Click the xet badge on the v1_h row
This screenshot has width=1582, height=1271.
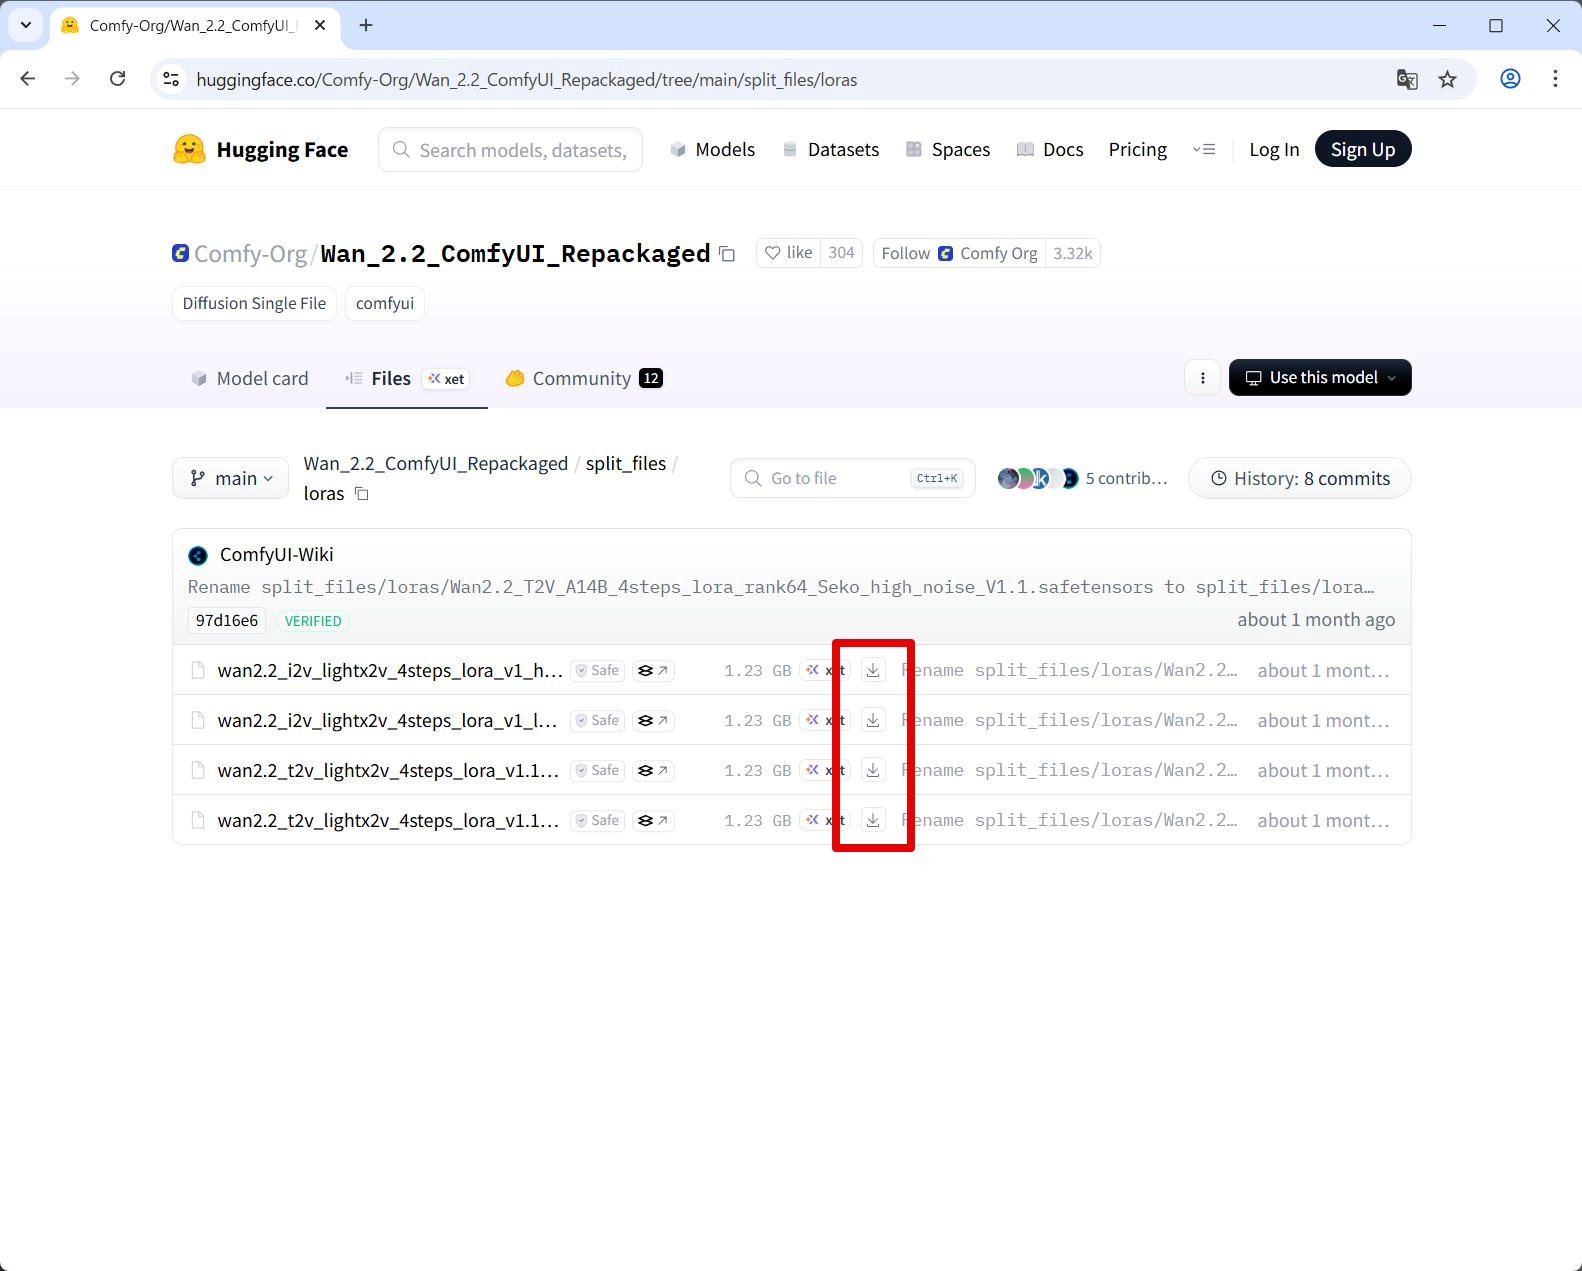(x=825, y=670)
